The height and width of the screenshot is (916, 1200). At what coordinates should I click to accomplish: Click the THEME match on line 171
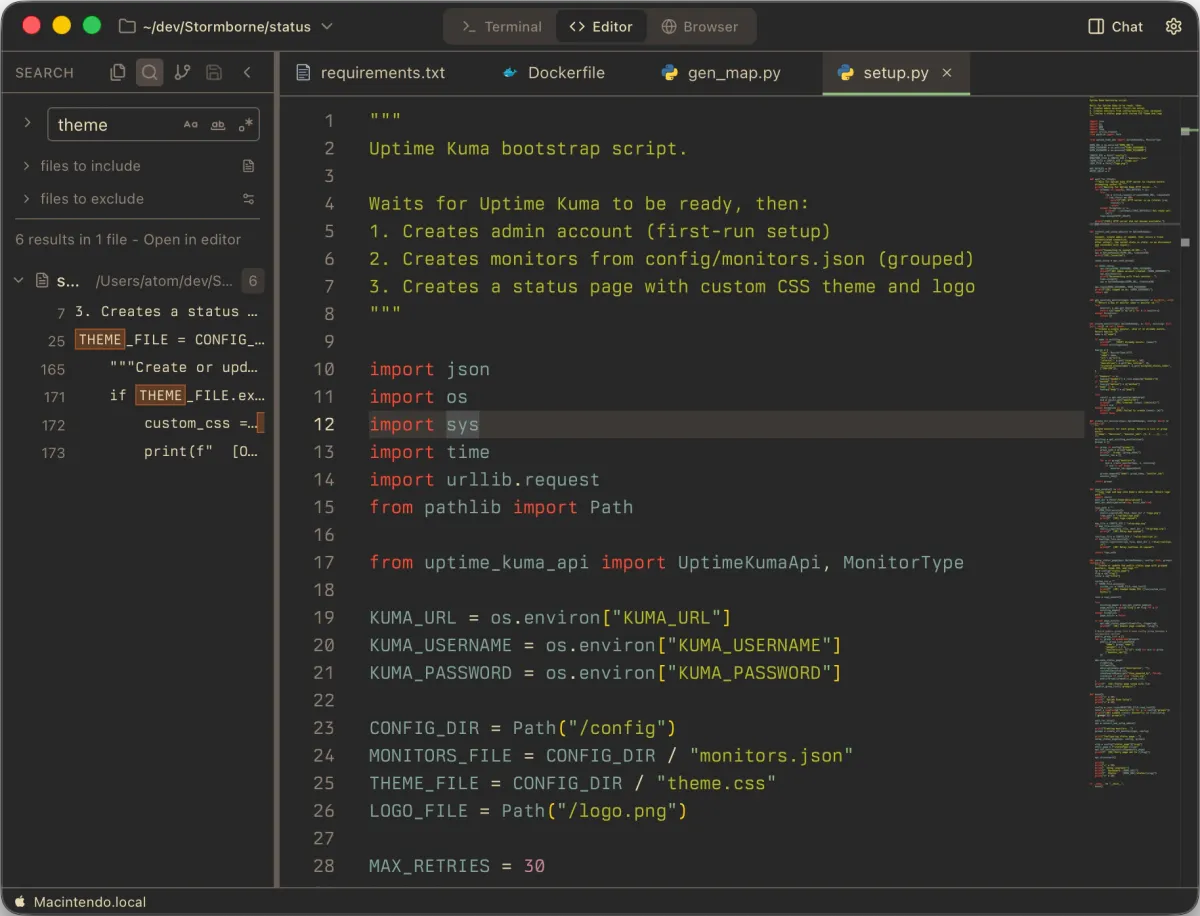[160, 396]
